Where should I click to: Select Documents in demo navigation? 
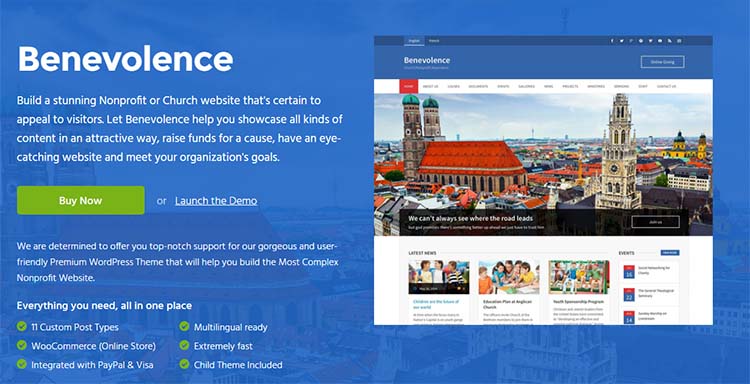[x=478, y=87]
